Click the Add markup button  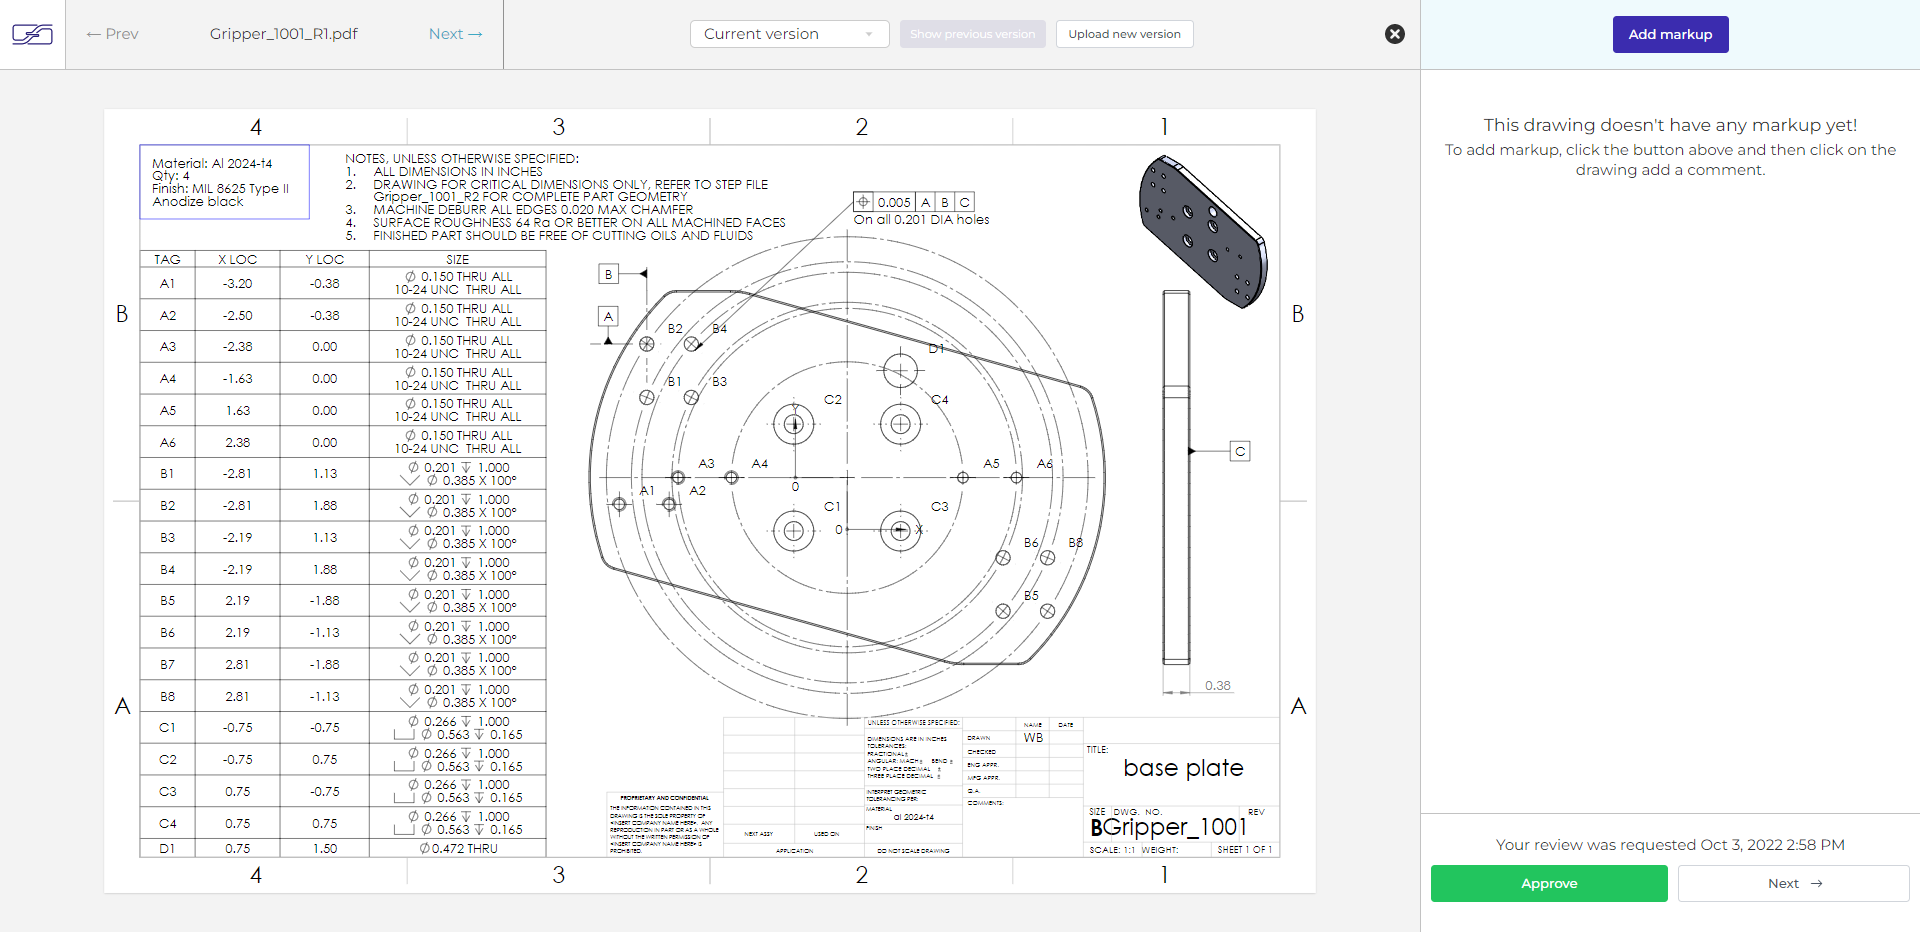coord(1669,34)
